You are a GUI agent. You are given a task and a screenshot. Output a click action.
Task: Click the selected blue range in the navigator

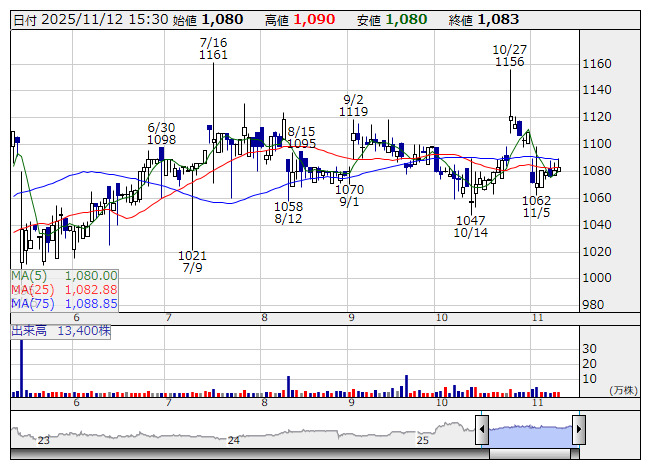coord(531,436)
